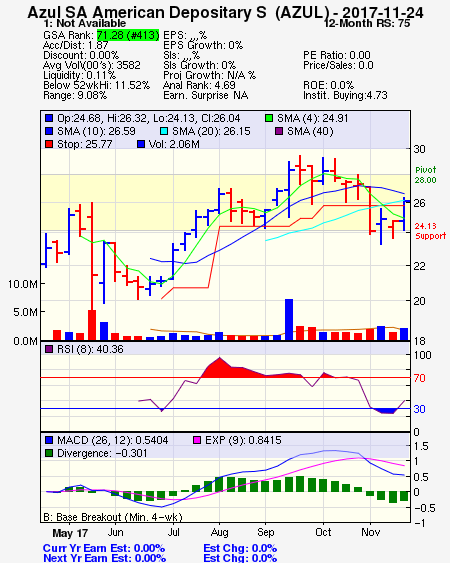Click the Below 52wkHi: 11.52% text
This screenshot has width=450, height=563.
(x=96, y=85)
